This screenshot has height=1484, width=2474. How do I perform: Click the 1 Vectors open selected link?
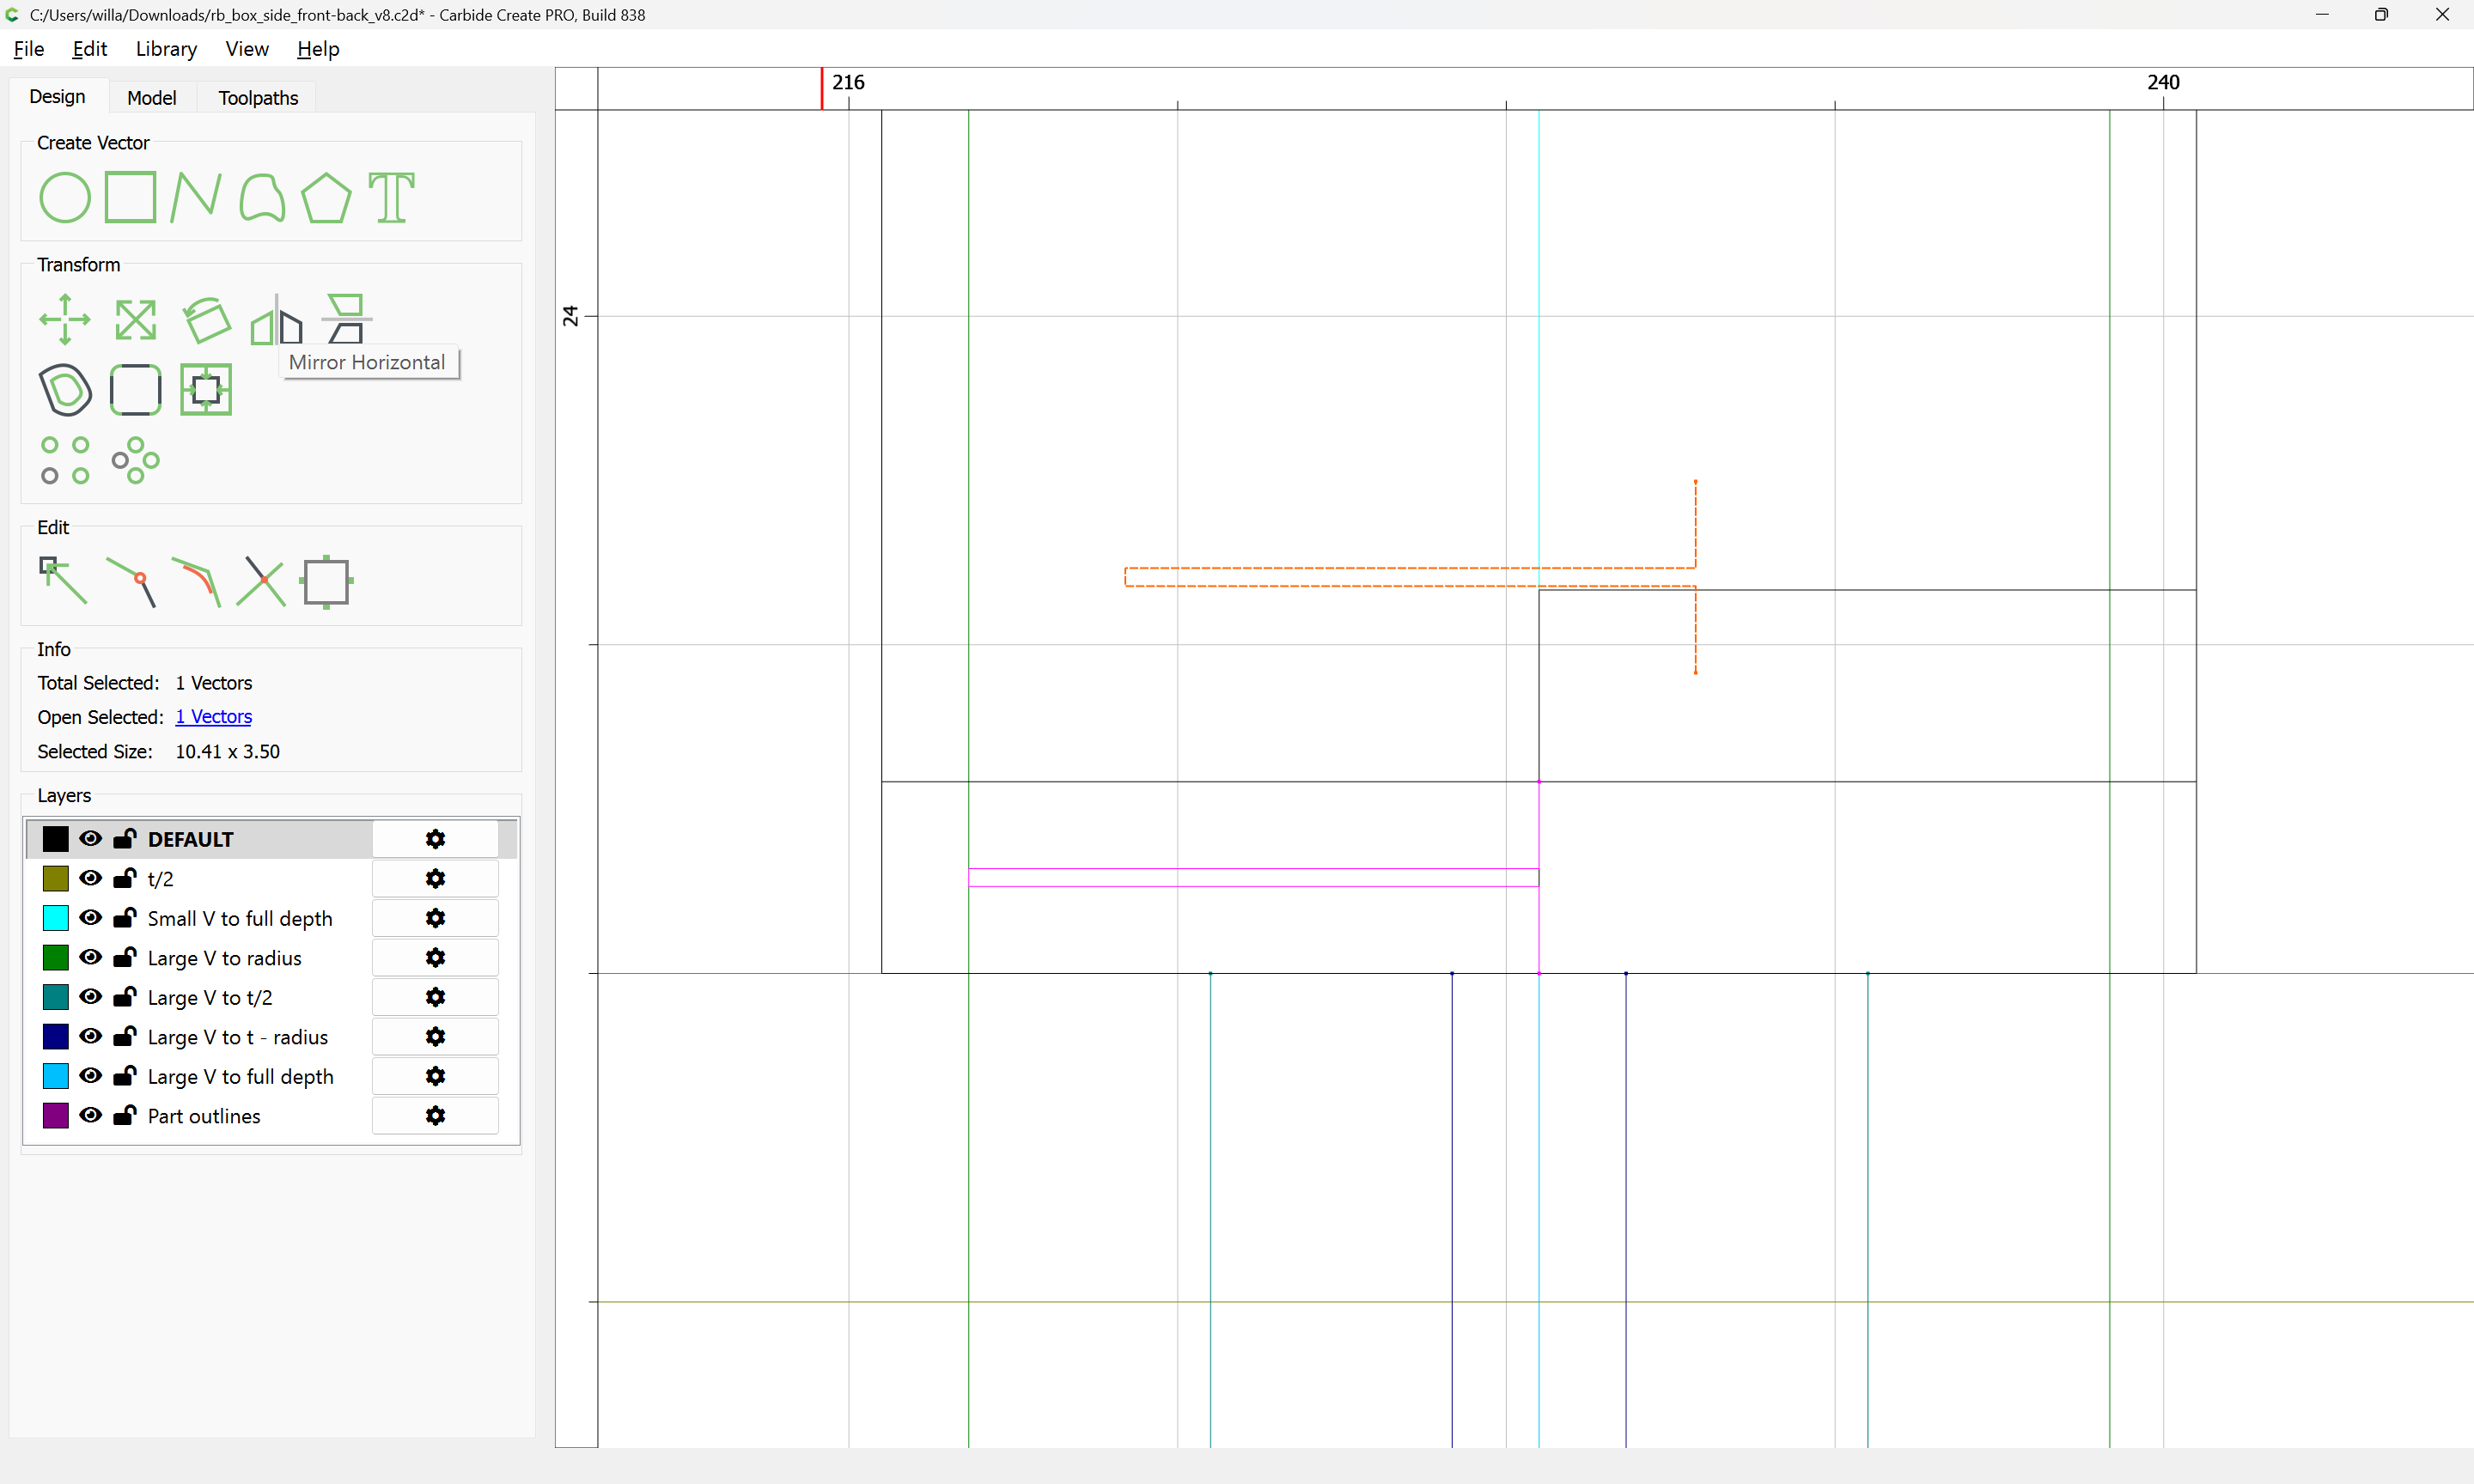click(213, 717)
